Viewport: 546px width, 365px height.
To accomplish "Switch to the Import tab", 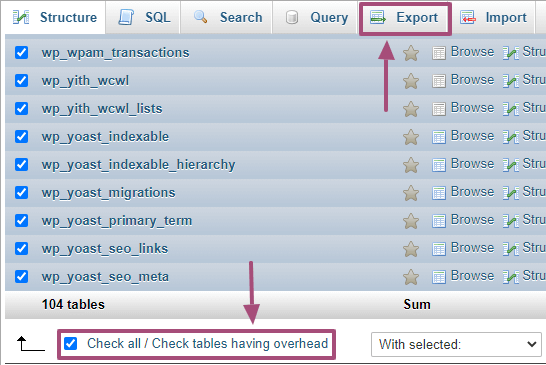I will coord(493,17).
